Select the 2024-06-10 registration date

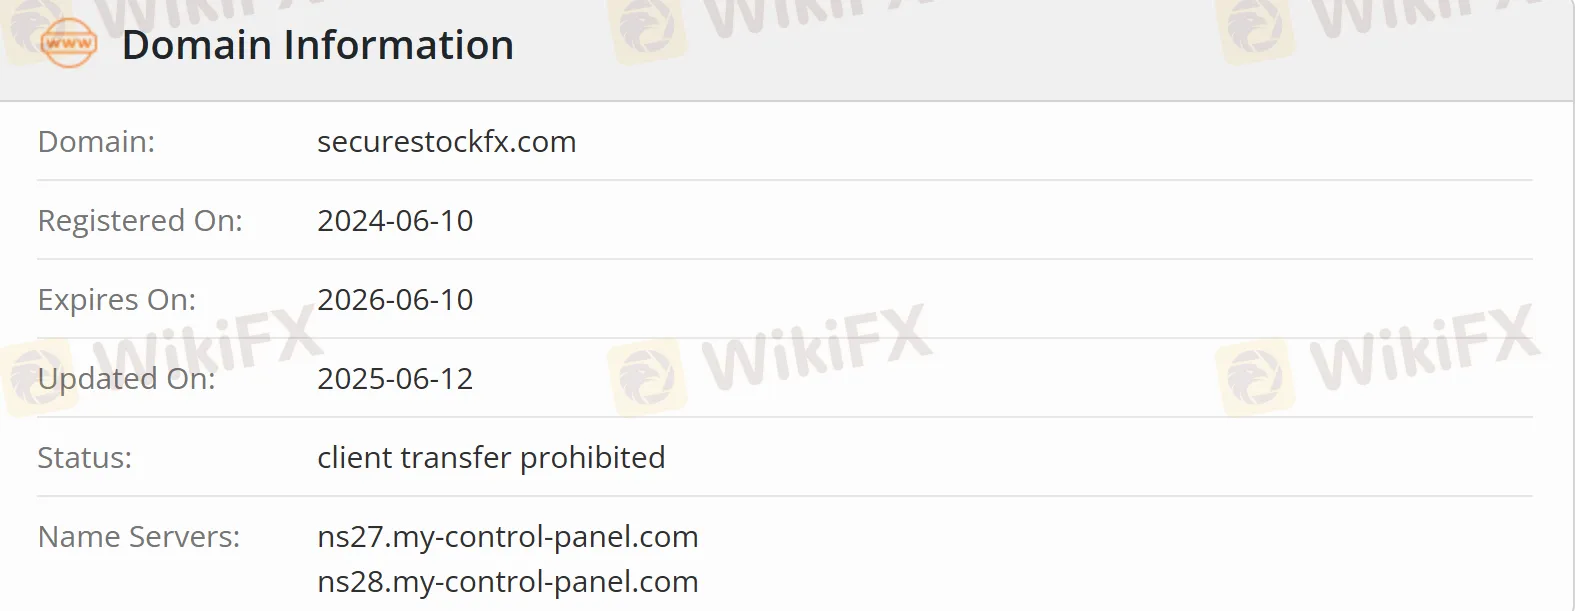[x=395, y=221]
